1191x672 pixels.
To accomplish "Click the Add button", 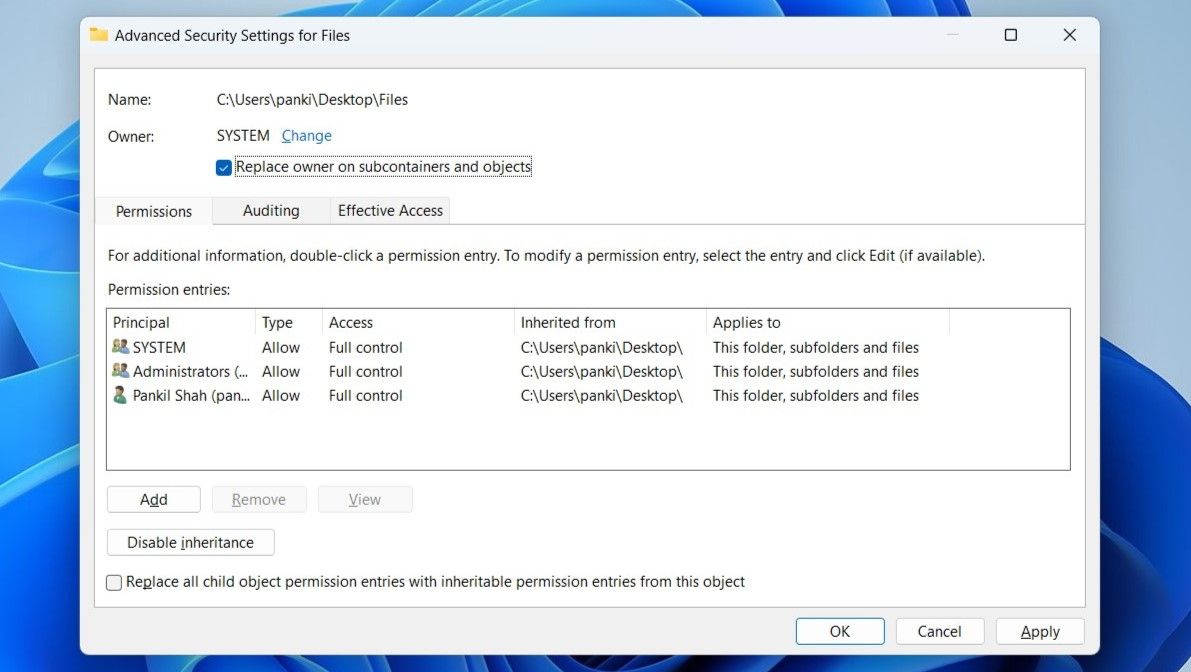I will coord(153,499).
